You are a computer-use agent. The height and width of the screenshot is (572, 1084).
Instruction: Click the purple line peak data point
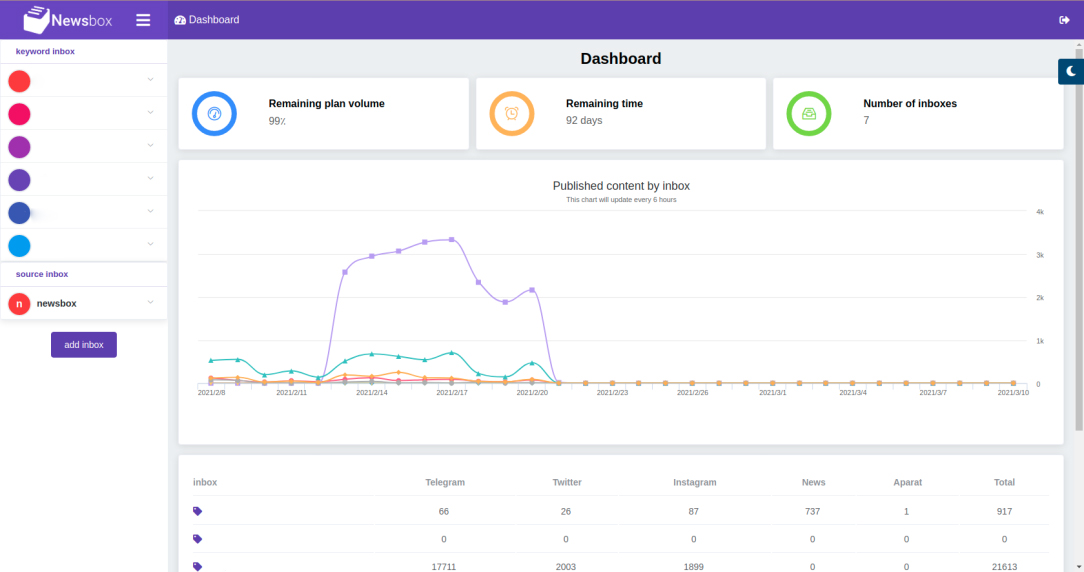coord(451,239)
